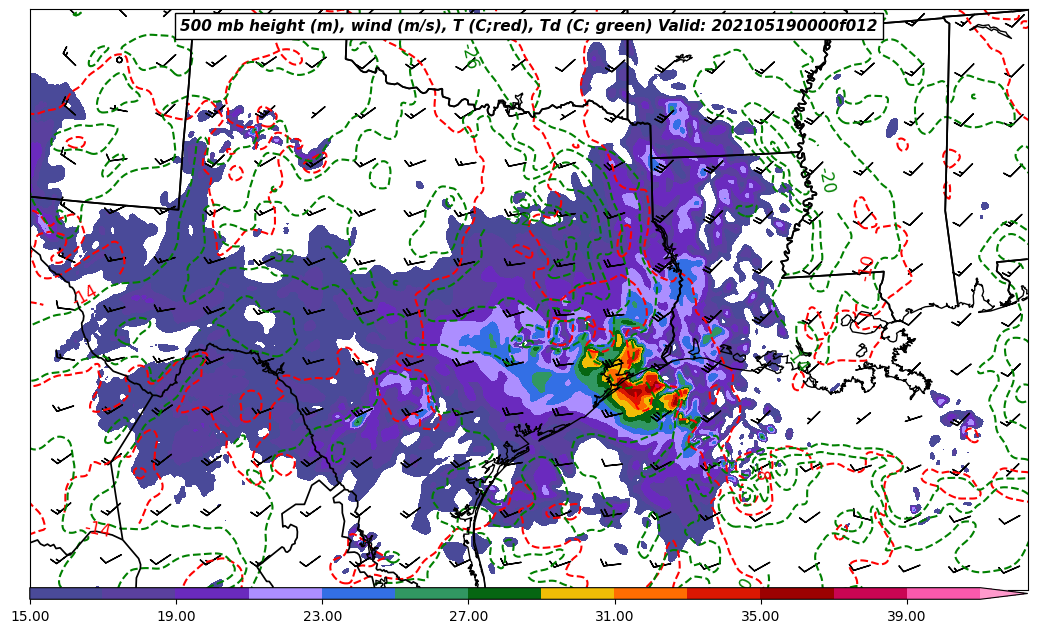Click the sea green colorbar segment
This screenshot has width=1037, height=633.
(431, 593)
